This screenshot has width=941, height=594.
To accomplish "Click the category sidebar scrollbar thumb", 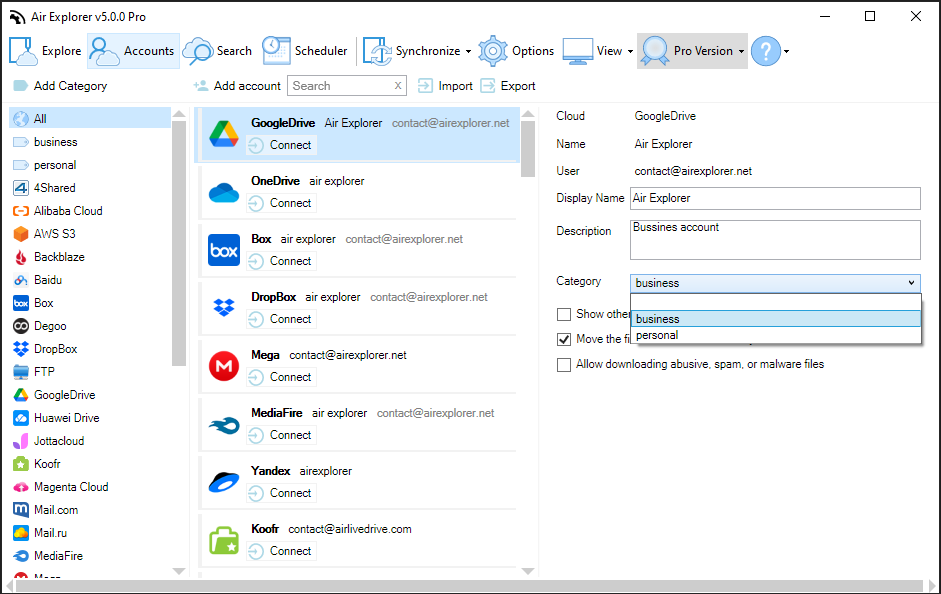I will 179,243.
